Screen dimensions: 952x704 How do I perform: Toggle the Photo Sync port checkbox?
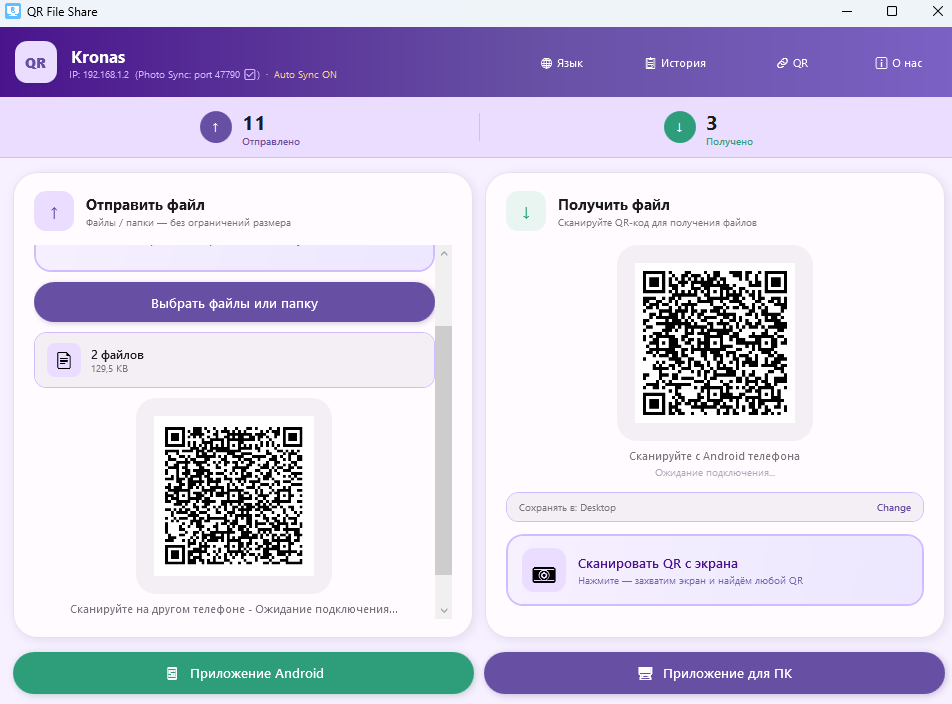[x=252, y=75]
